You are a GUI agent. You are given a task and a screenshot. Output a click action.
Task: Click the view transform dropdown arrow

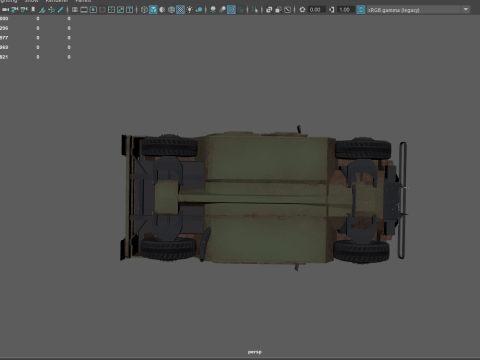click(x=466, y=10)
